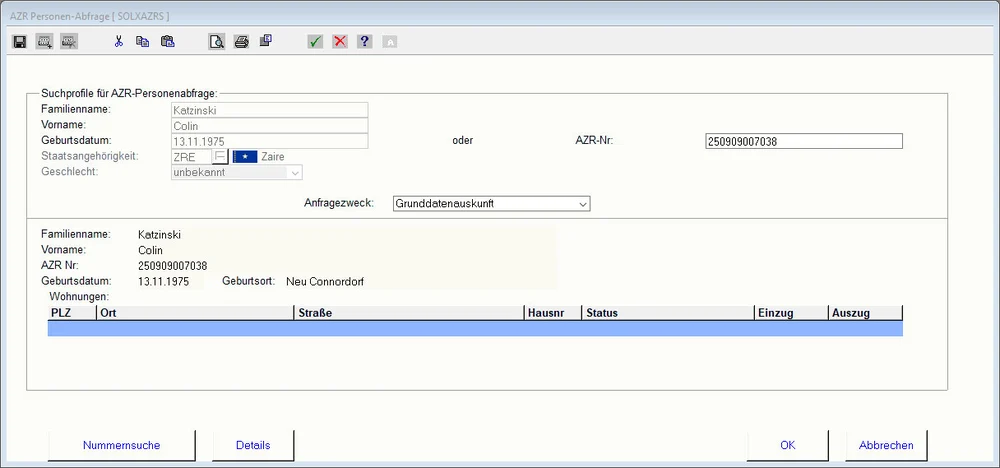
Task: Click the paste clipboard icon
Action: pyautogui.click(x=167, y=42)
